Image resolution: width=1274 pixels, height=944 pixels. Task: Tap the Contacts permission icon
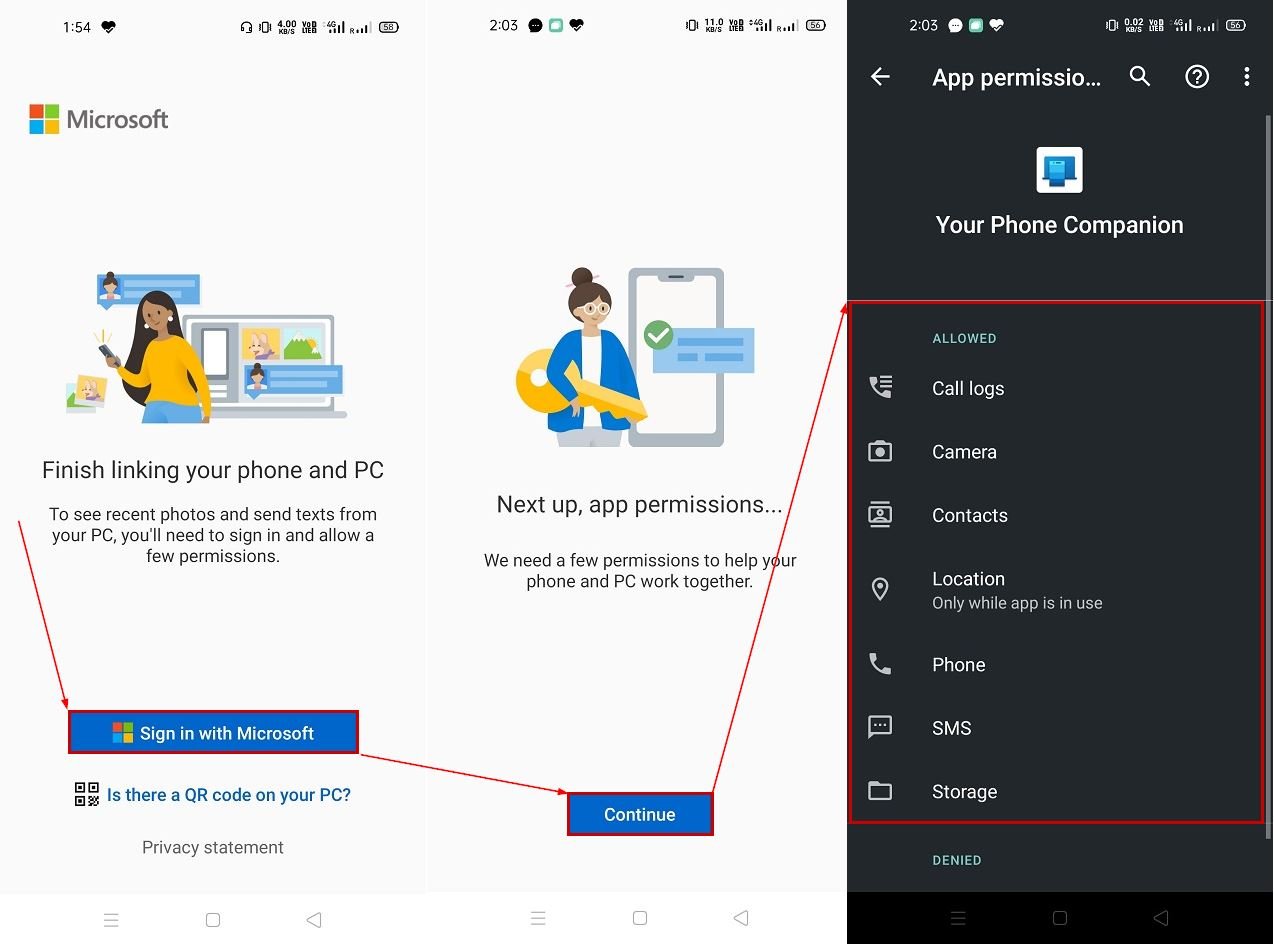click(880, 514)
